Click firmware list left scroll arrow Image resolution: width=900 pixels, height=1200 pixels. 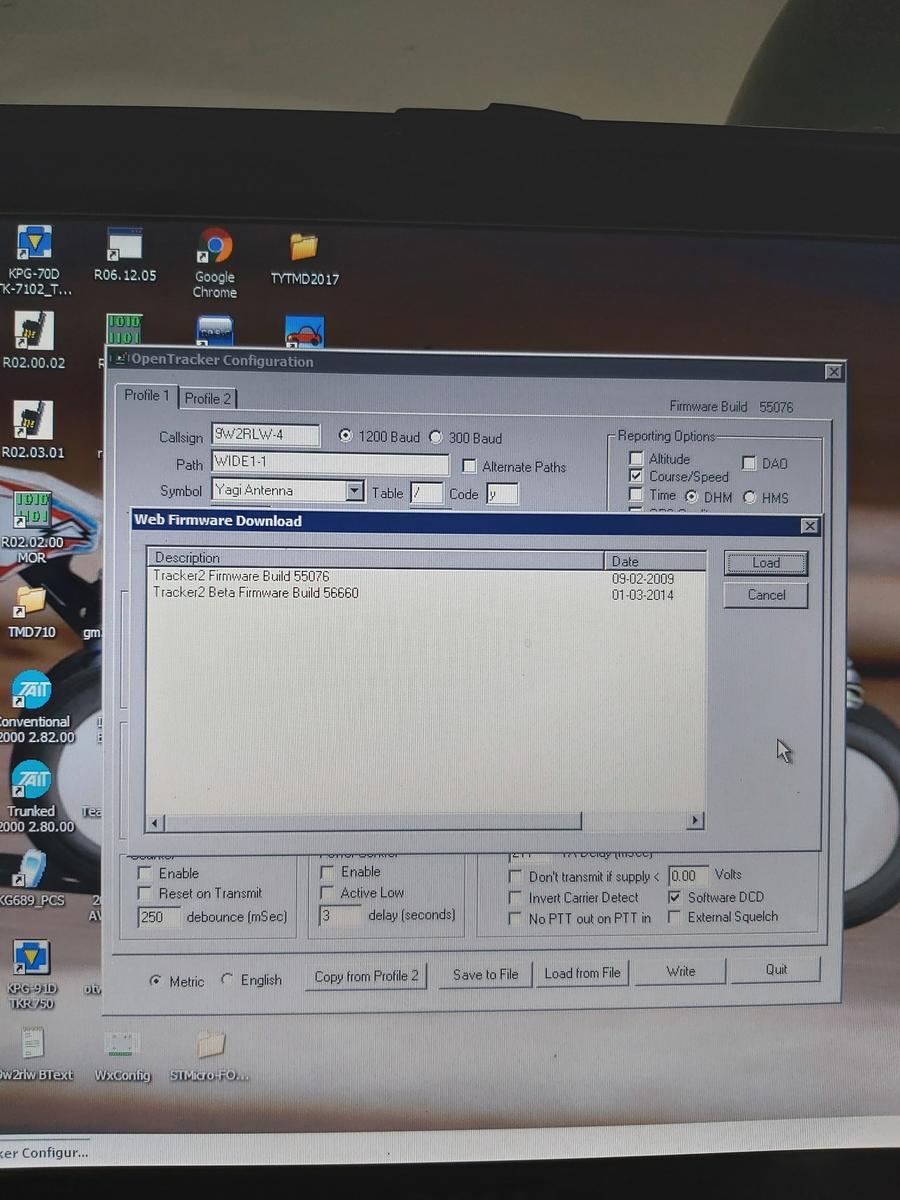156,823
